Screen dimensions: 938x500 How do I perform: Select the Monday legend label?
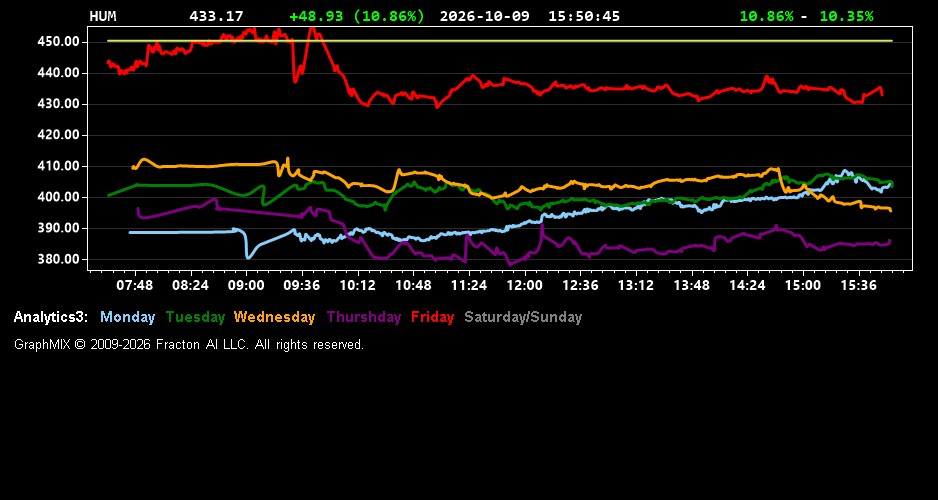(x=127, y=317)
